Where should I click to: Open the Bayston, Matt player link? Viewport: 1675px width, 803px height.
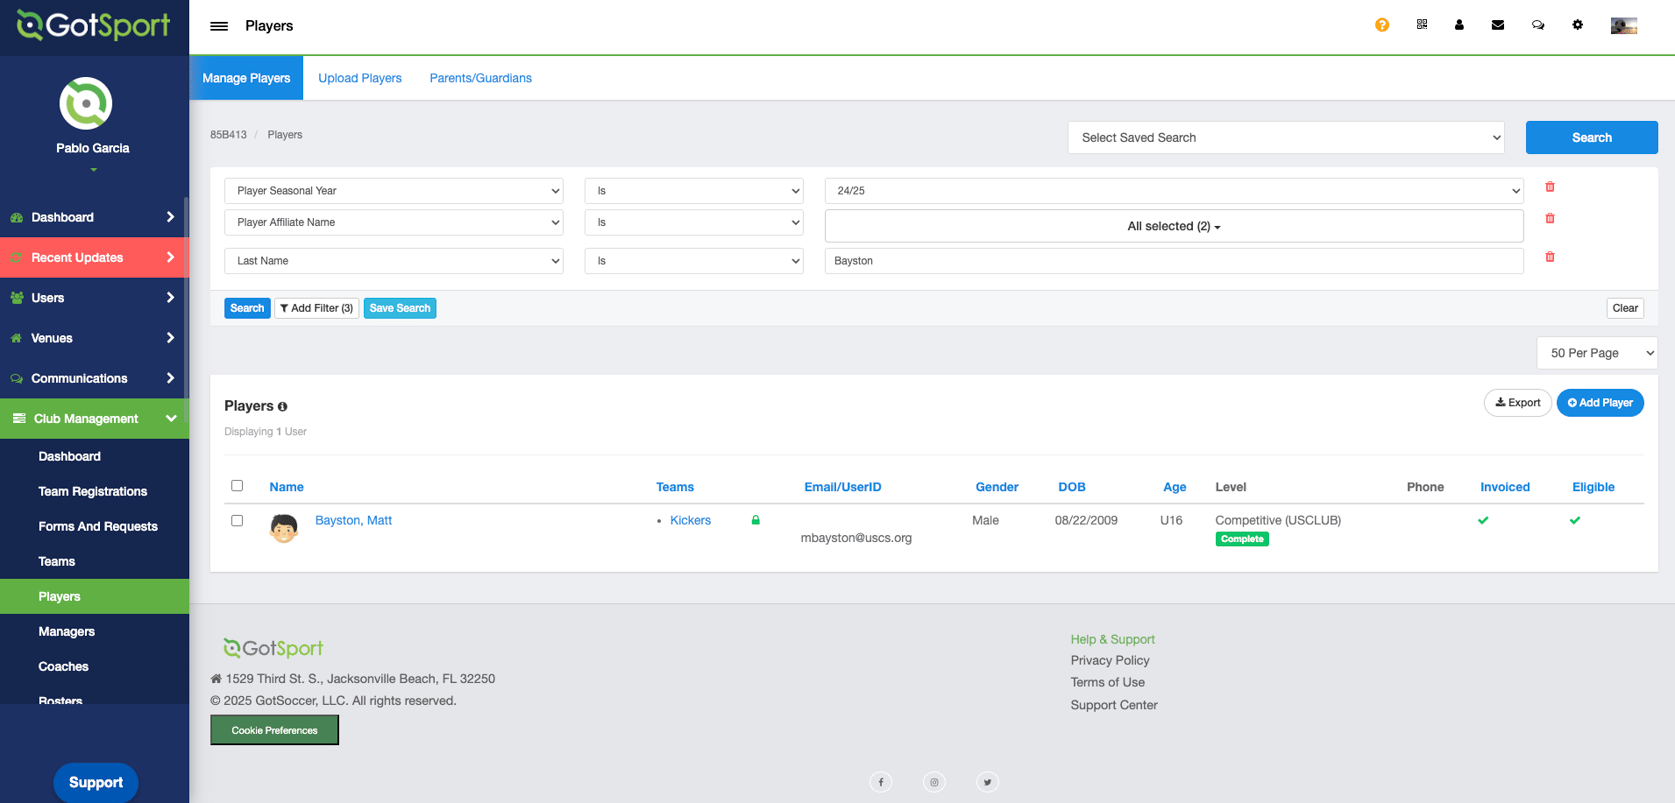pos(353,520)
